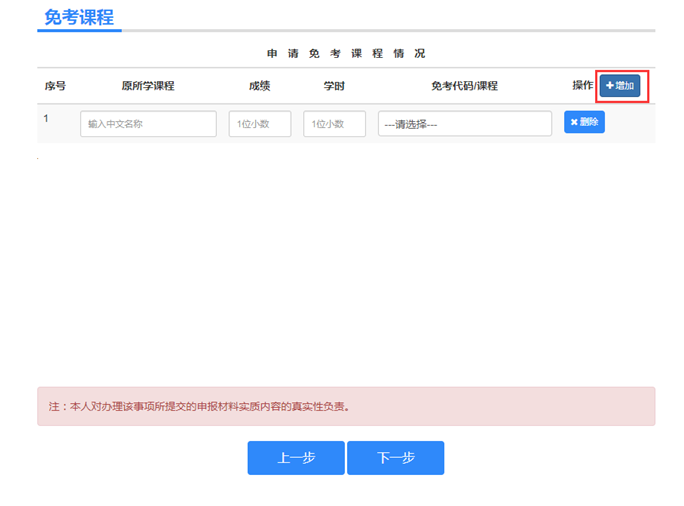Select the 免考课程 title tab
The image size is (684, 506).
[79, 17]
